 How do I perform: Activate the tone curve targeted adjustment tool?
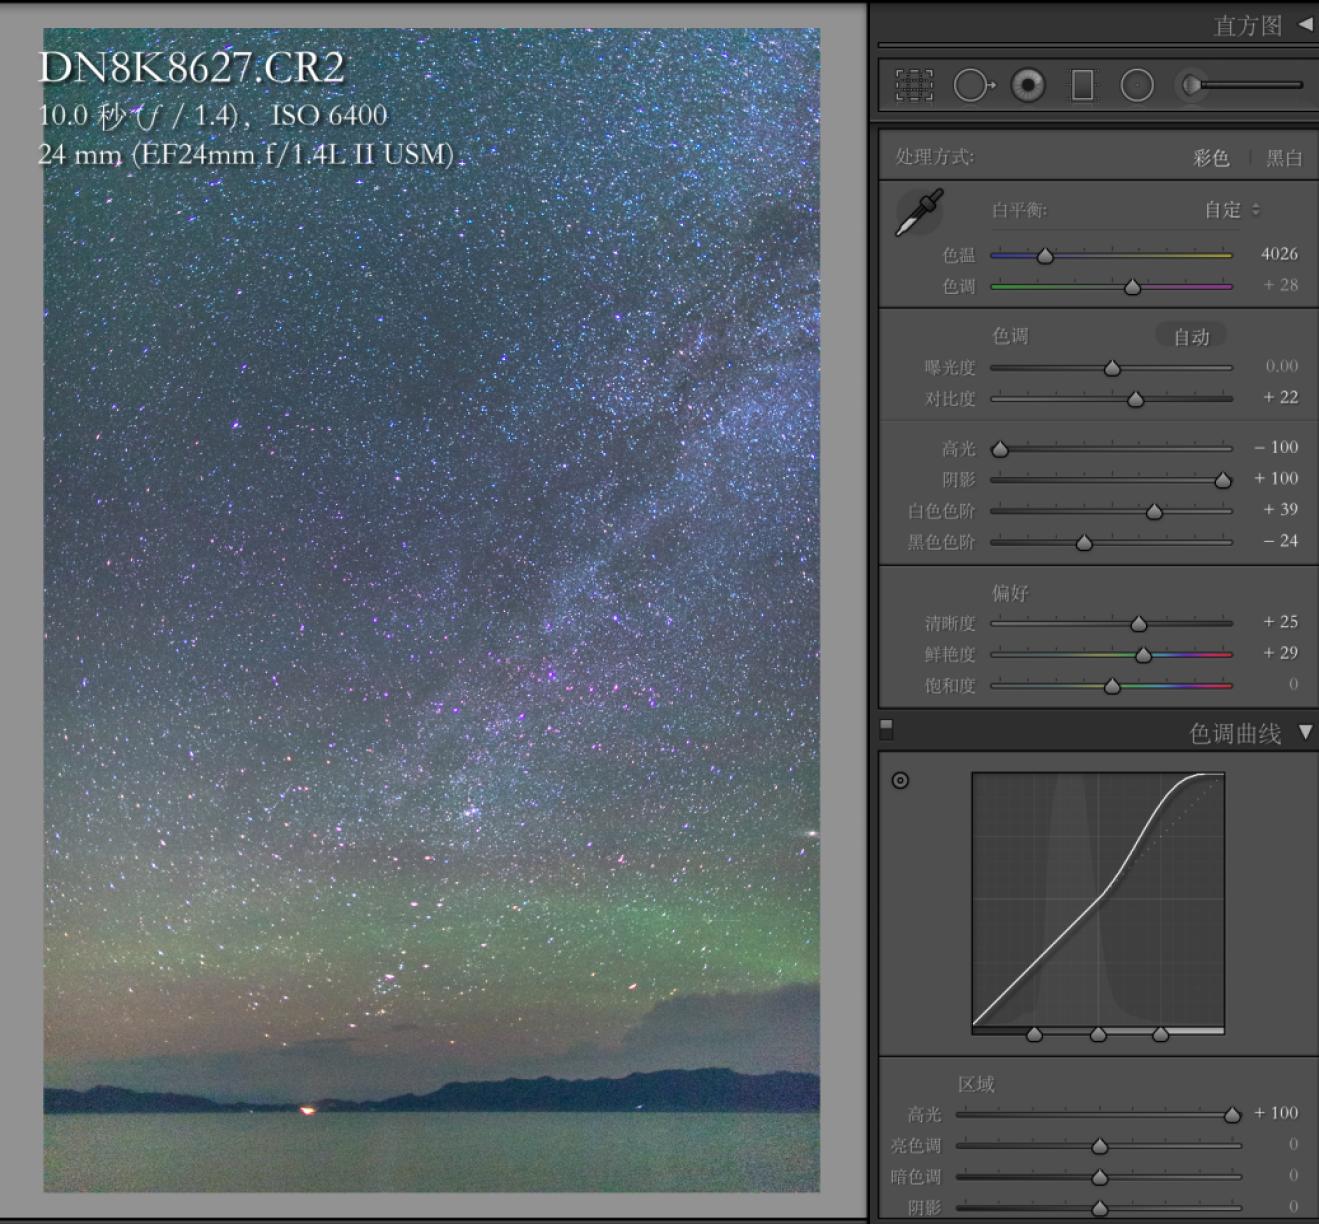coord(900,780)
